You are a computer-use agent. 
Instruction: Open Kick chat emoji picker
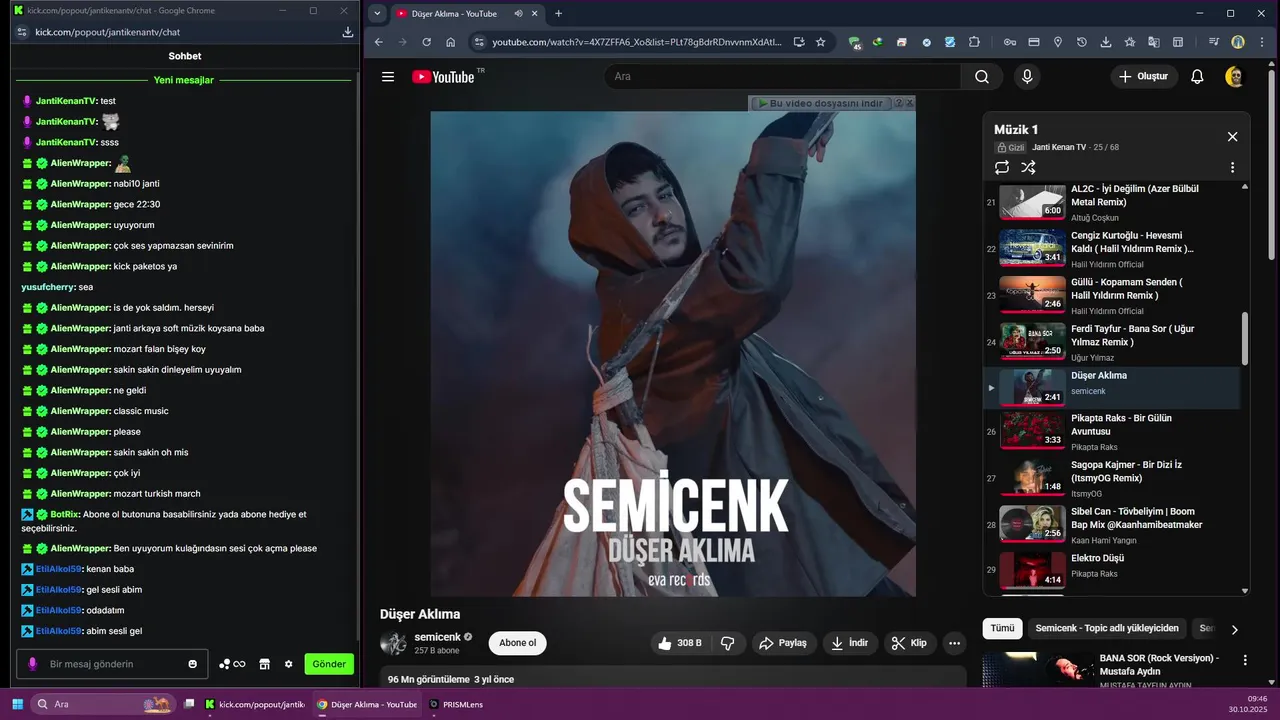click(x=193, y=664)
